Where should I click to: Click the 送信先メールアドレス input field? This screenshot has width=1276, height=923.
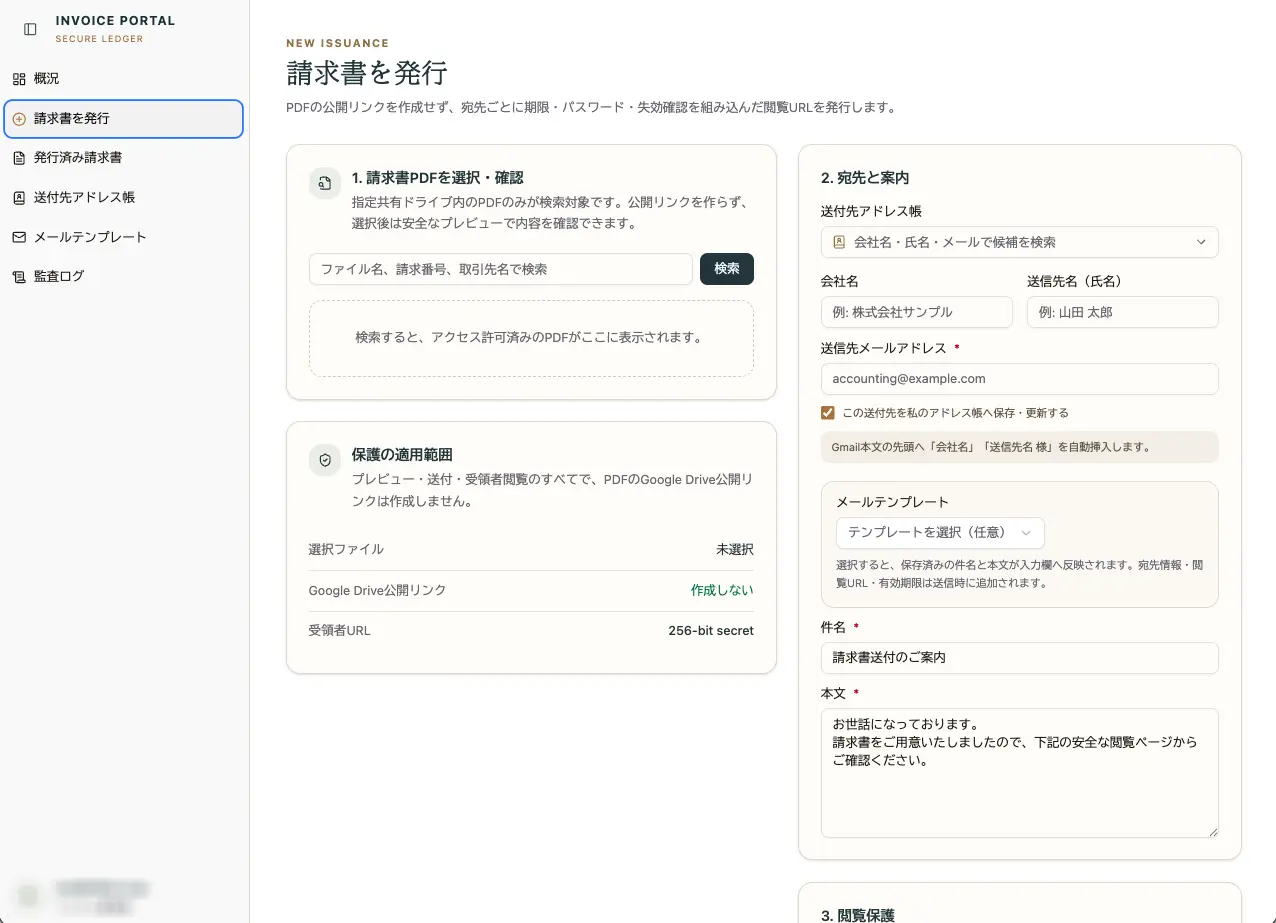pos(1019,379)
